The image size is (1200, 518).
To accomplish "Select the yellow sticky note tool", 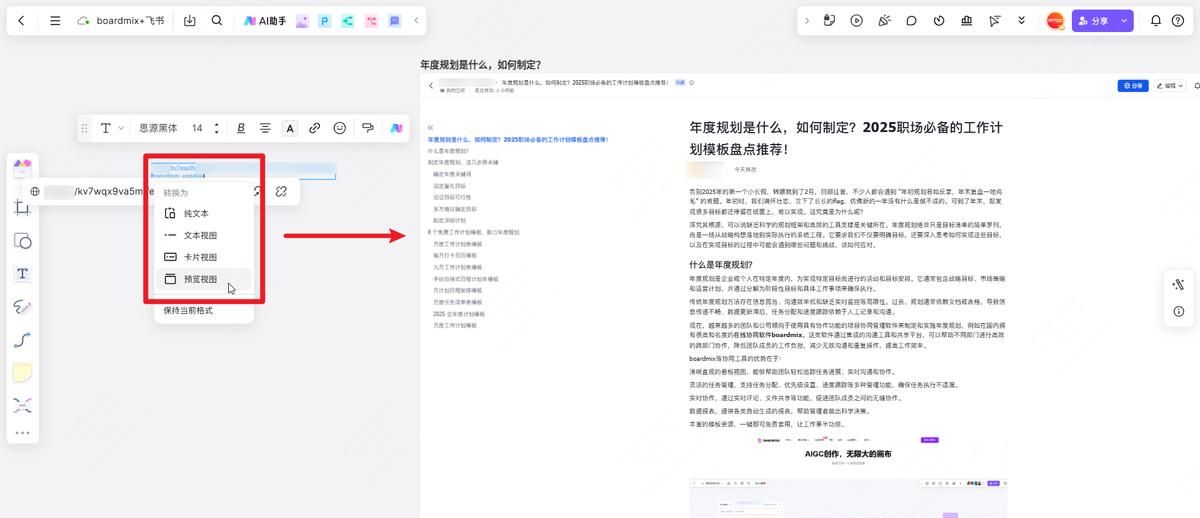I will click(22, 372).
